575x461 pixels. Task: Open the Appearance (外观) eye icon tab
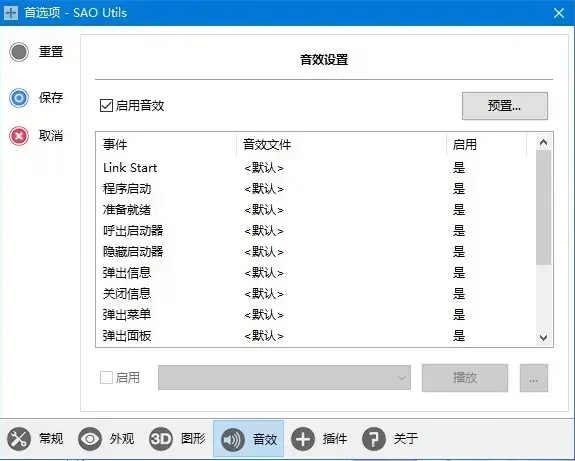[x=90, y=439]
